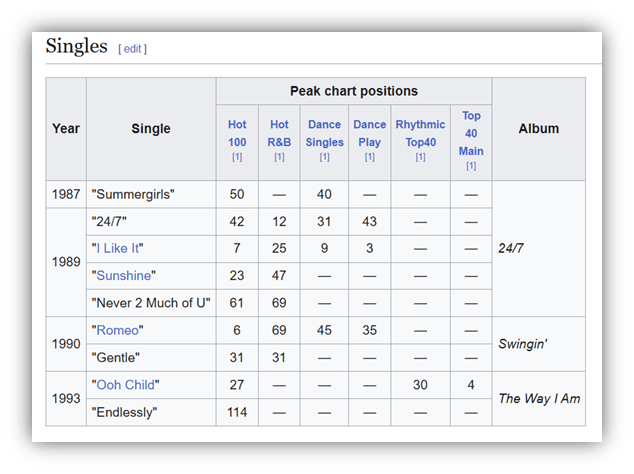
Task: Click footnote [1] under Hot R&B
Action: (279, 157)
